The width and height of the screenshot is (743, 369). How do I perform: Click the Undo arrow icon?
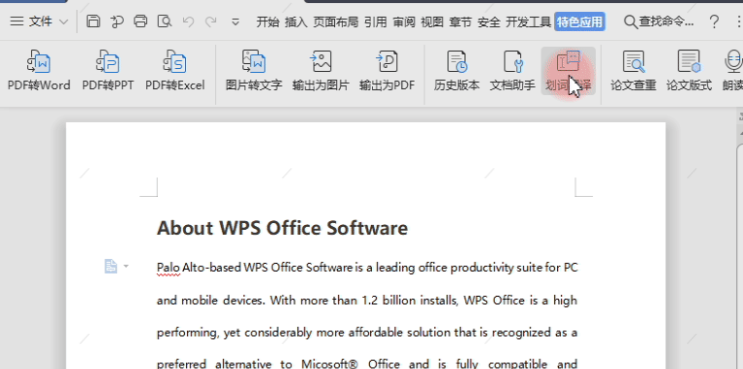click(x=189, y=21)
